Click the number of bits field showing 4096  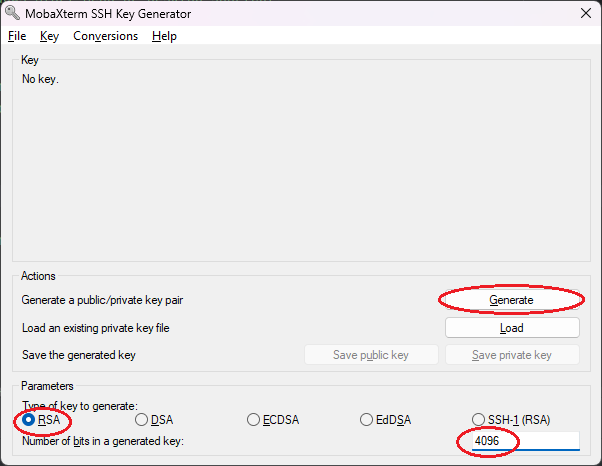[526, 441]
